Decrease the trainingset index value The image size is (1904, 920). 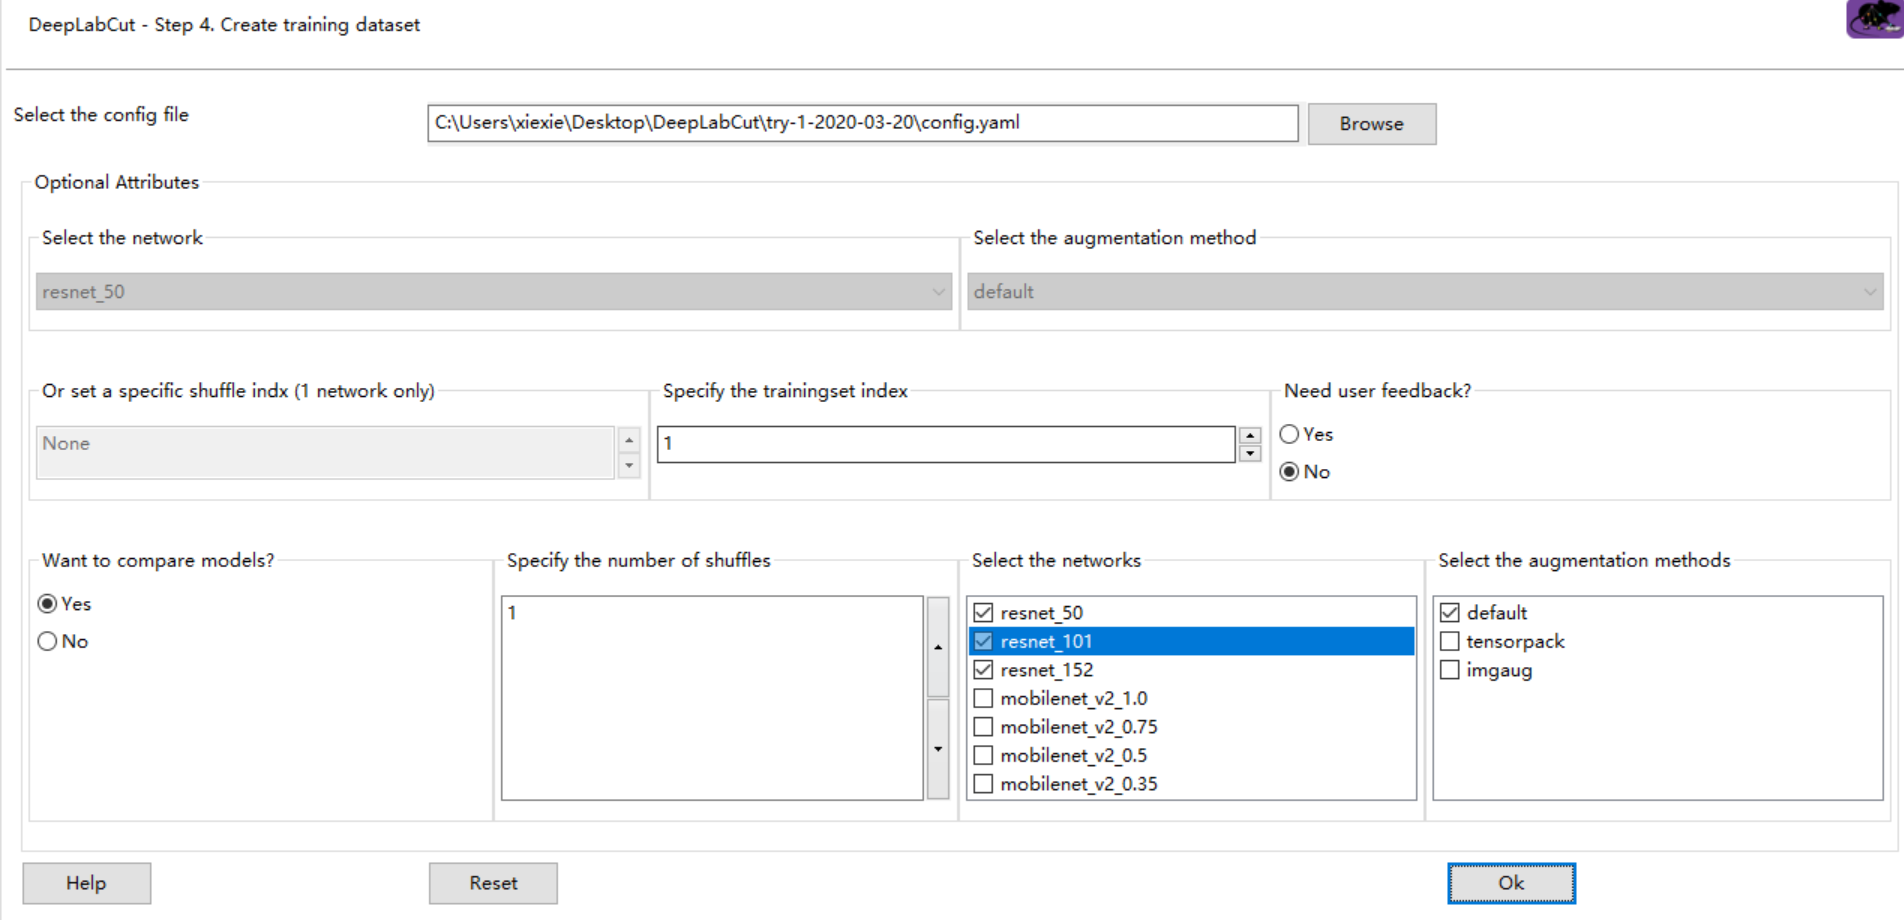(x=1250, y=454)
